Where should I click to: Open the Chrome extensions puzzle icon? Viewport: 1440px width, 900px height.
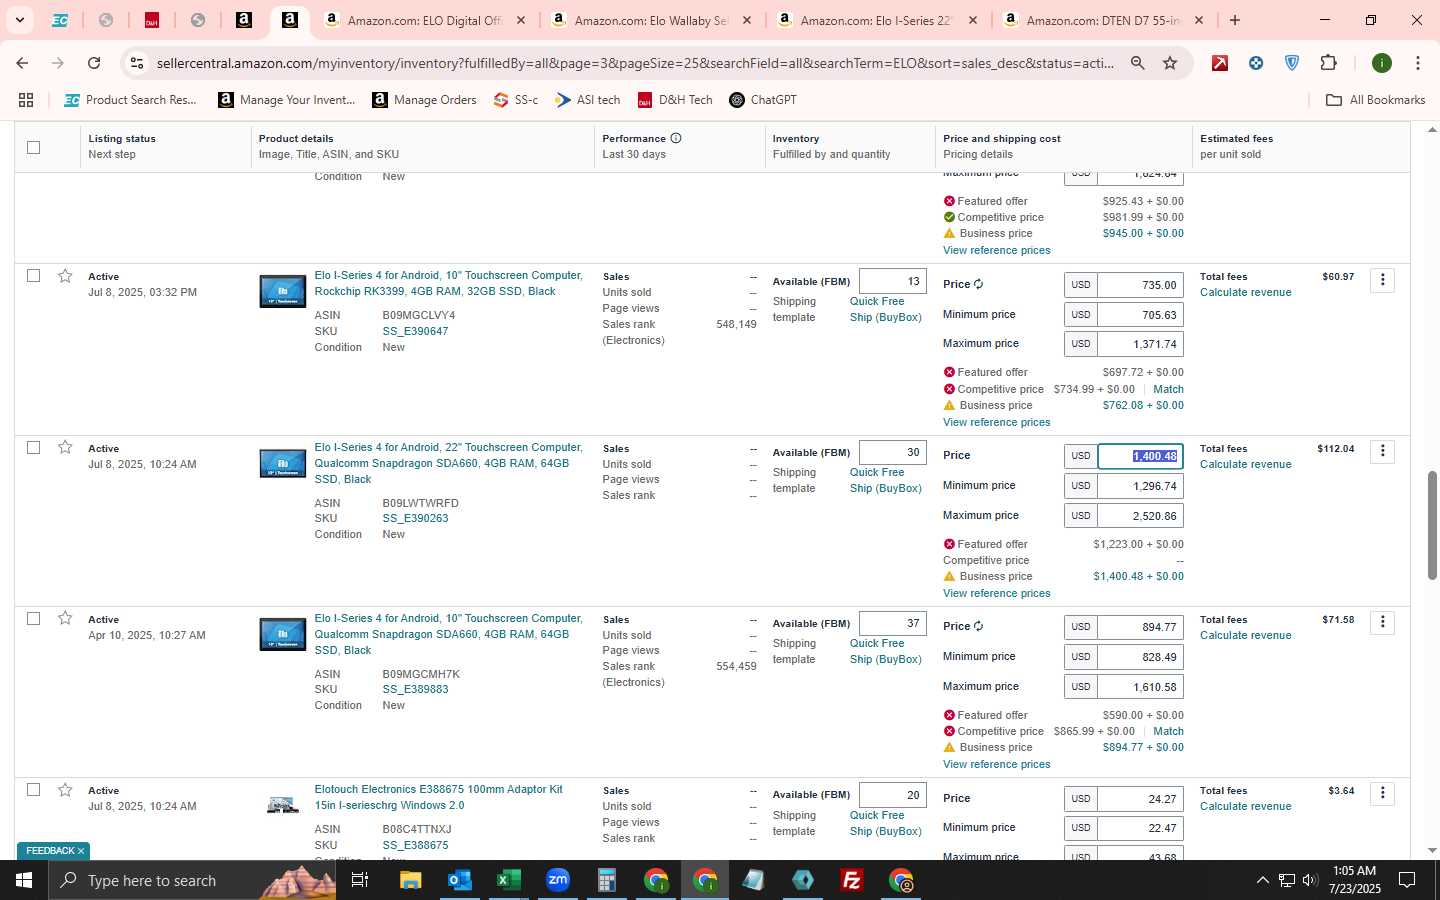[1328, 63]
